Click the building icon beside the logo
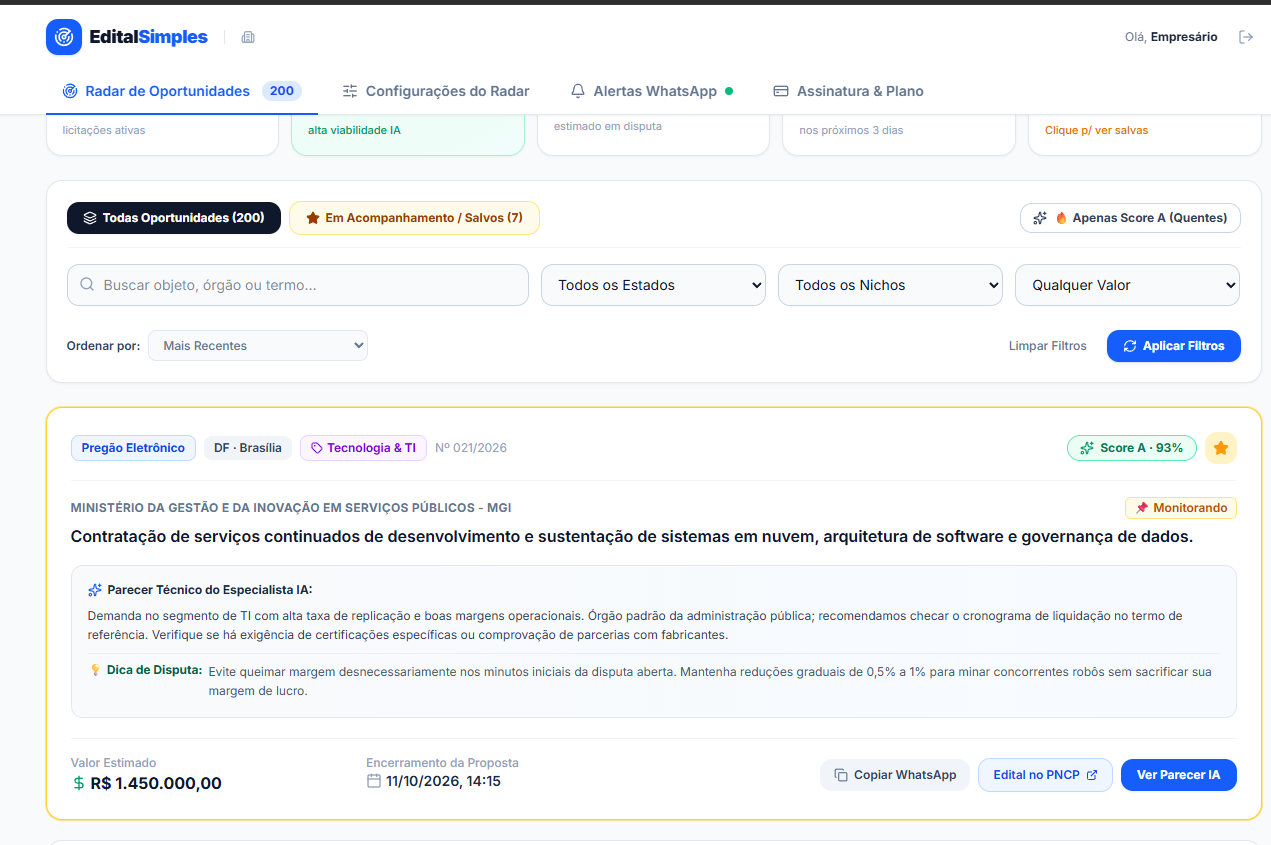Image resolution: width=1271 pixels, height=845 pixels. tap(248, 37)
